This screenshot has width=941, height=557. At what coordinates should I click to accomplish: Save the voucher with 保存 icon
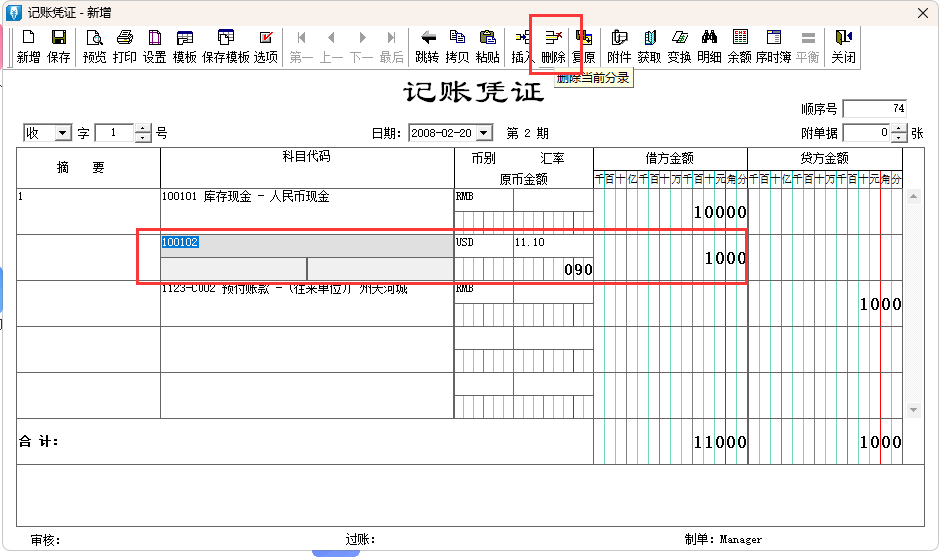click(59, 46)
